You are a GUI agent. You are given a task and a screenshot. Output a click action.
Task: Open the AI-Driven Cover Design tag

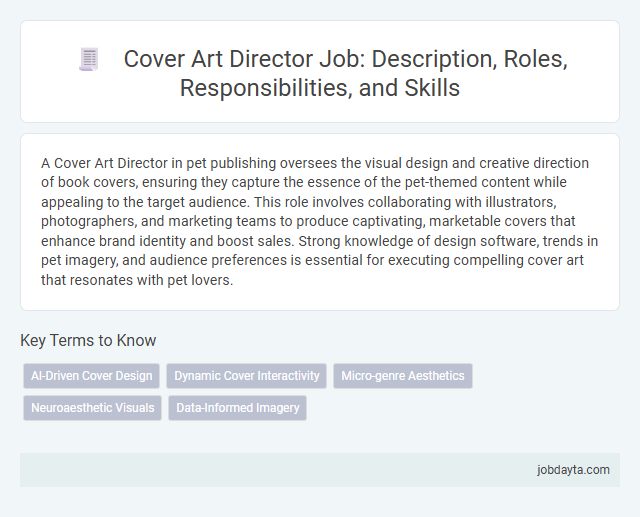coord(91,376)
